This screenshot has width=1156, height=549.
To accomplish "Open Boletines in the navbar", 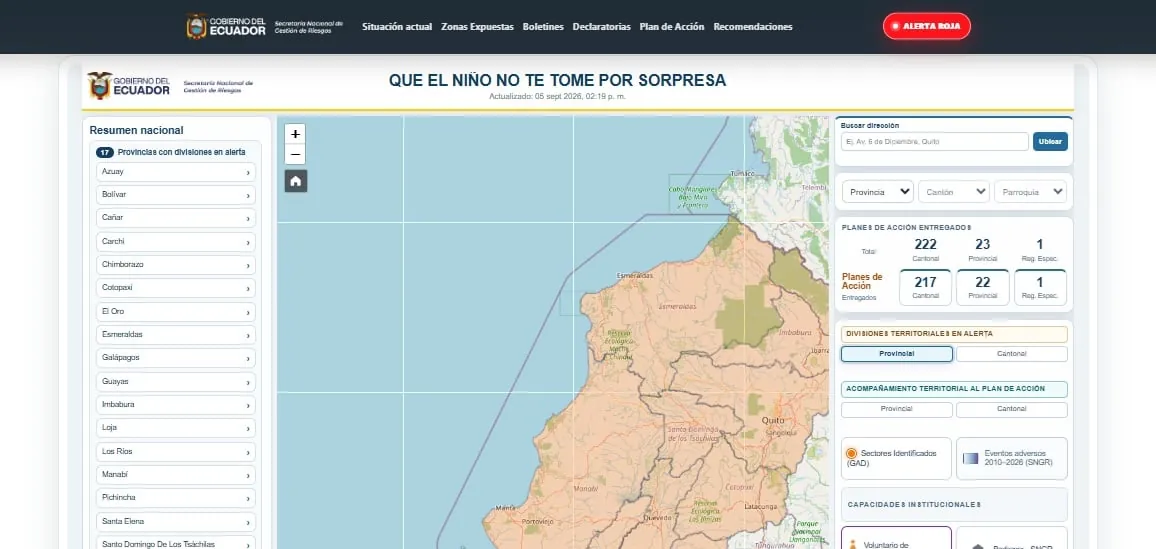I will (543, 27).
